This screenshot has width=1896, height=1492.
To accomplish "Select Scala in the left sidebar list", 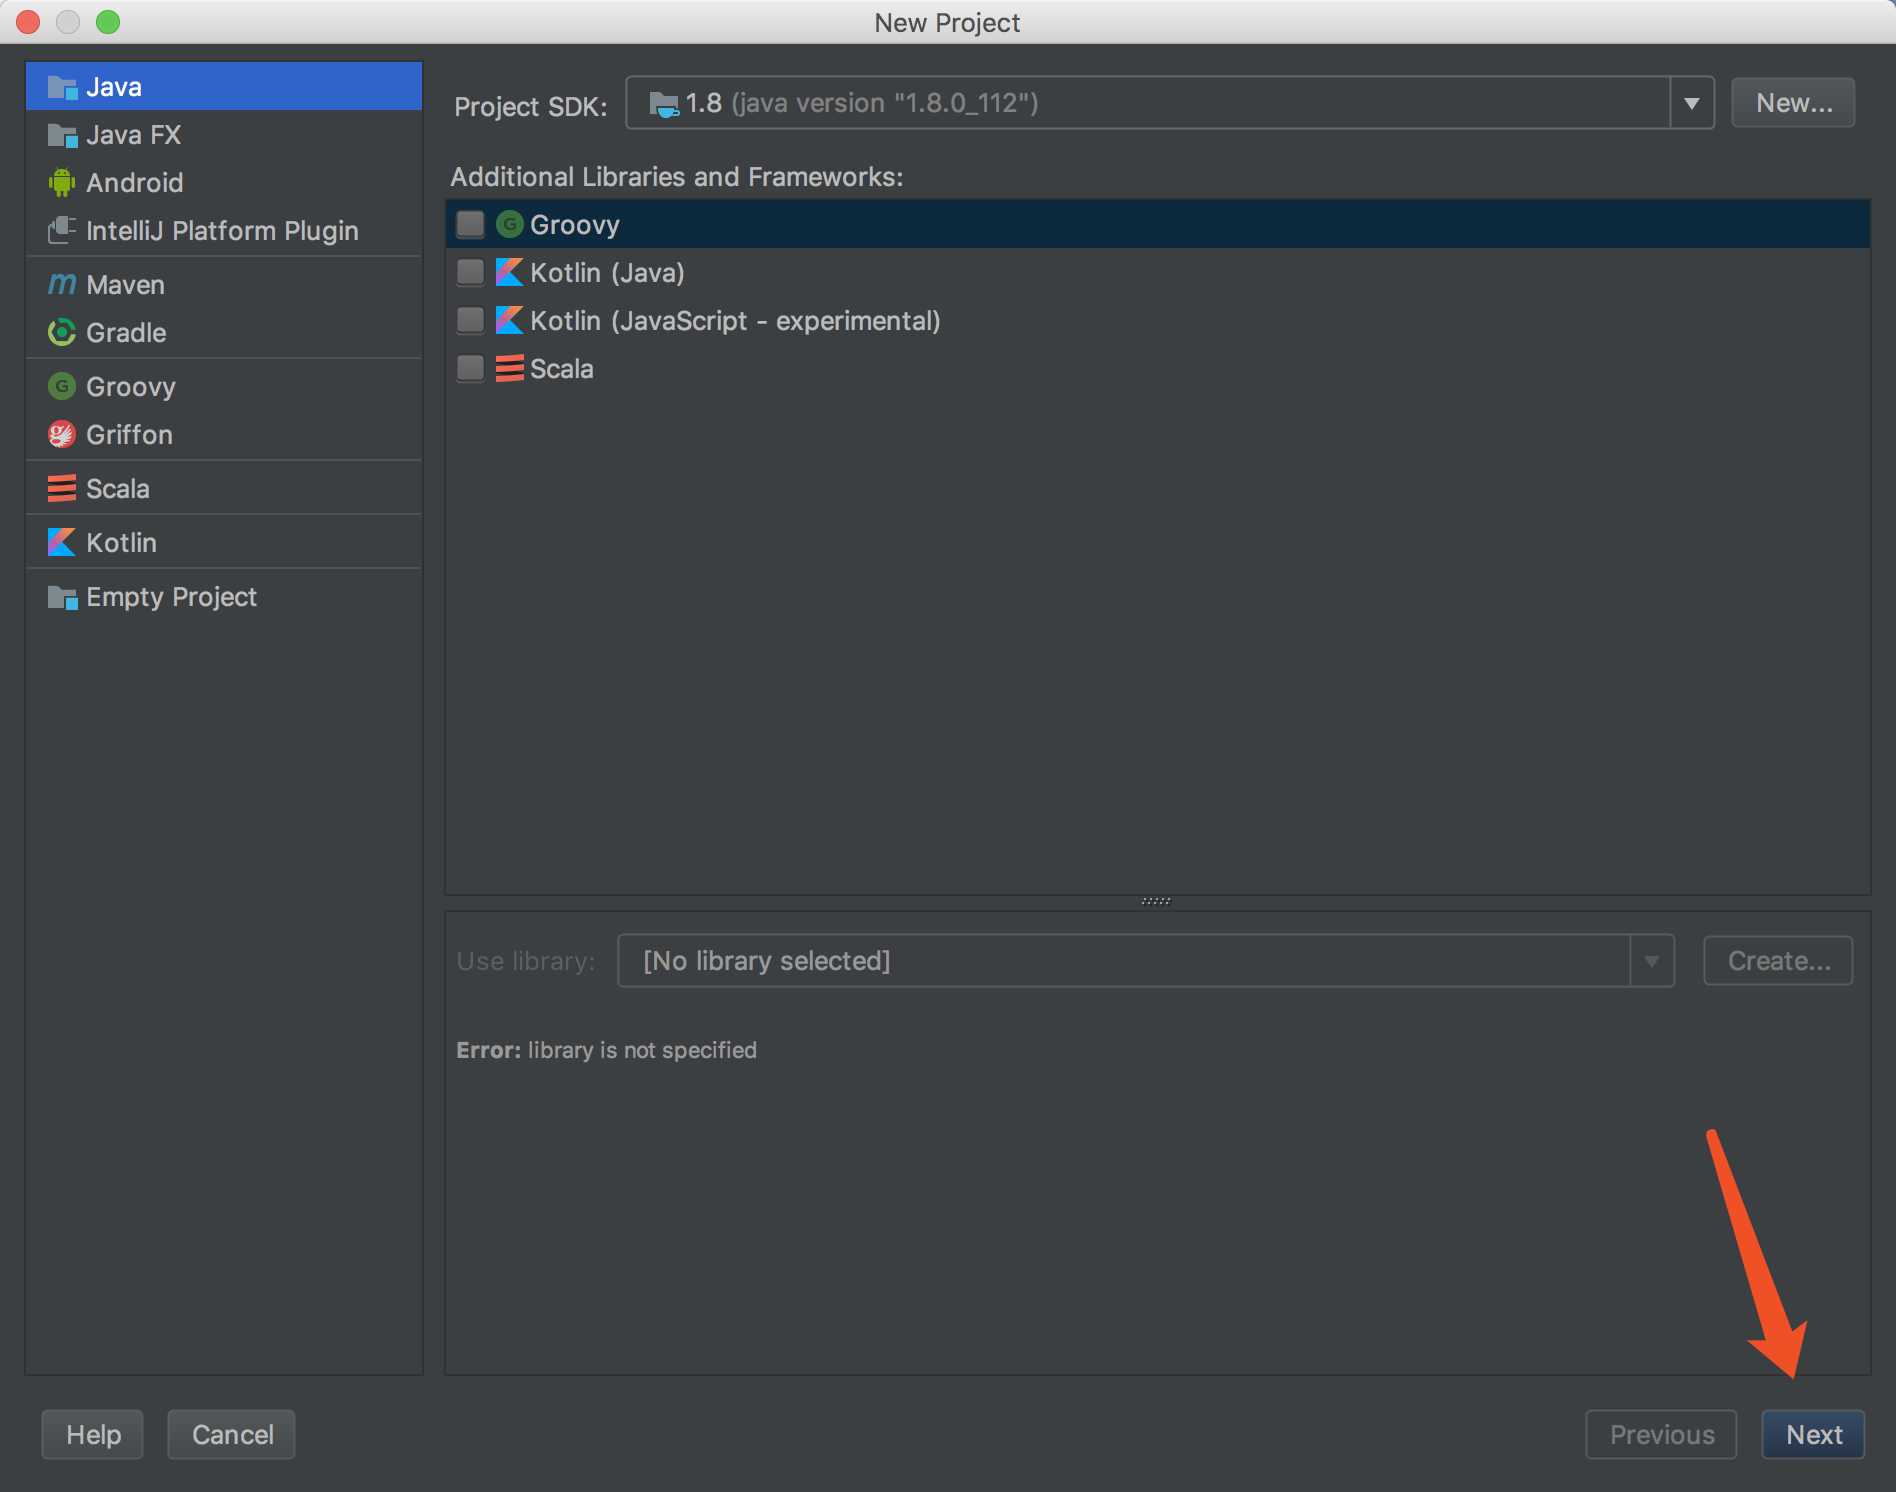I will (x=224, y=489).
